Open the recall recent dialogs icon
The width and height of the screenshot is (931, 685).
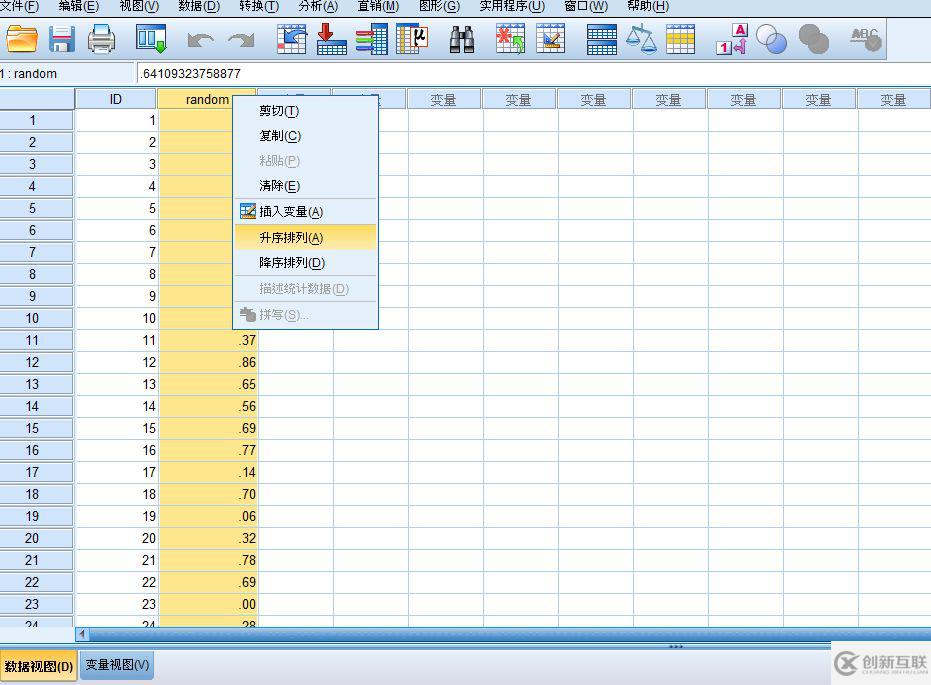click(151, 39)
